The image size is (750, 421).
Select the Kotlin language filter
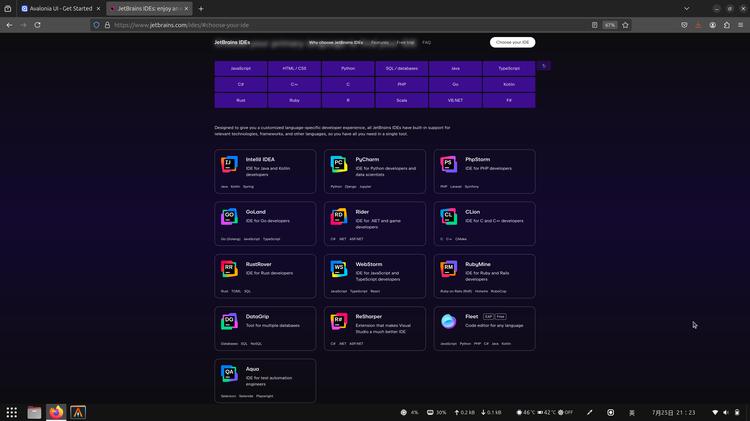tap(509, 84)
